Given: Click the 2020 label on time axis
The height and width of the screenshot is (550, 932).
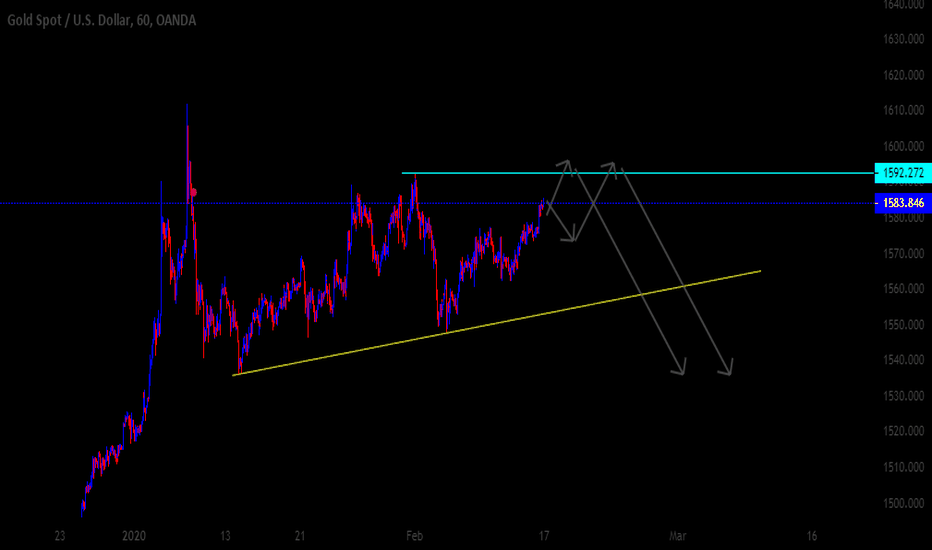Looking at the screenshot, I should 134,536.
